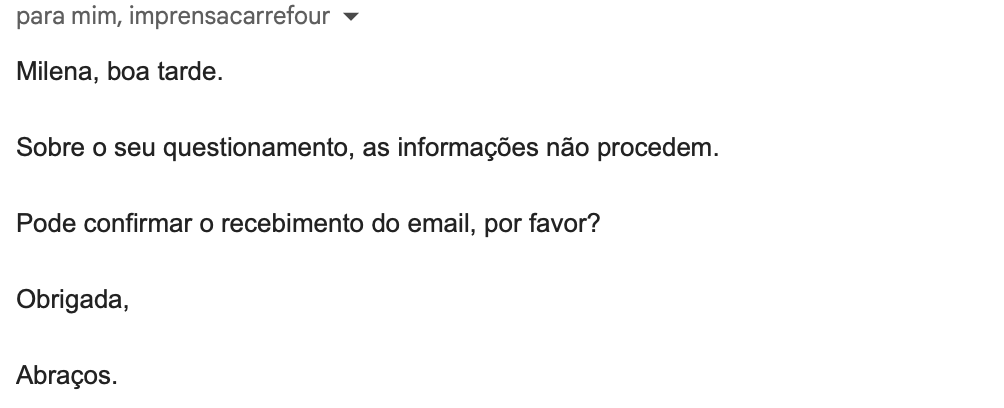Click the sentence starting 'Sobre o seu questionamento'
Image resolution: width=1004 pixels, height=408 pixels.
pyautogui.click(x=368, y=149)
